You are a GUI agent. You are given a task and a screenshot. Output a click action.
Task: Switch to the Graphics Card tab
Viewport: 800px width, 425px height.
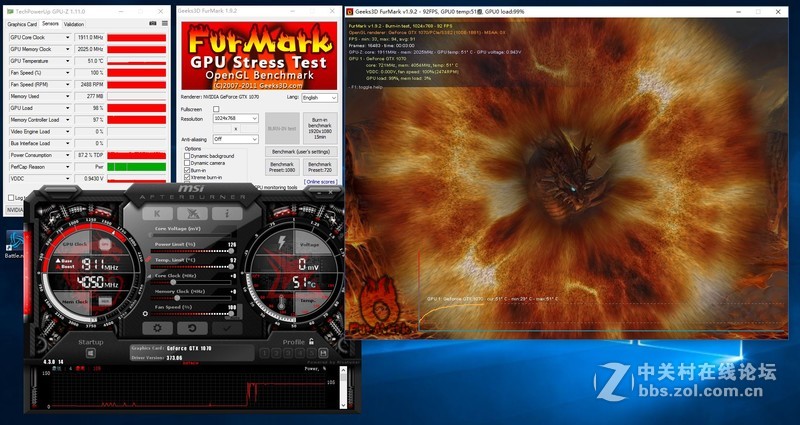(23, 23)
